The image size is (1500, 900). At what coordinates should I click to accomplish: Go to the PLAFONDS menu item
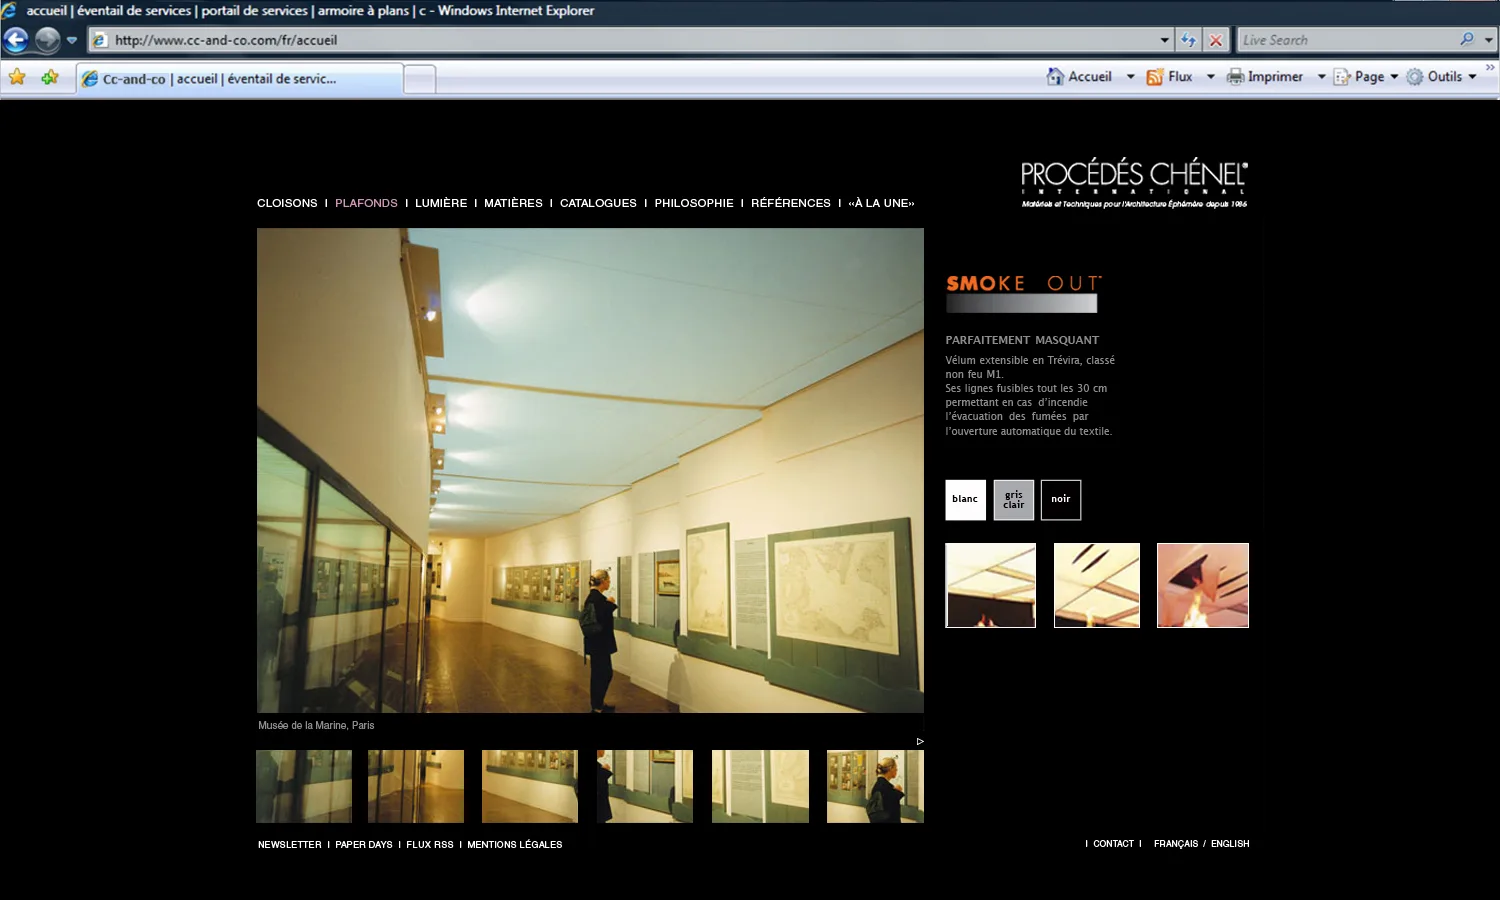click(x=366, y=203)
